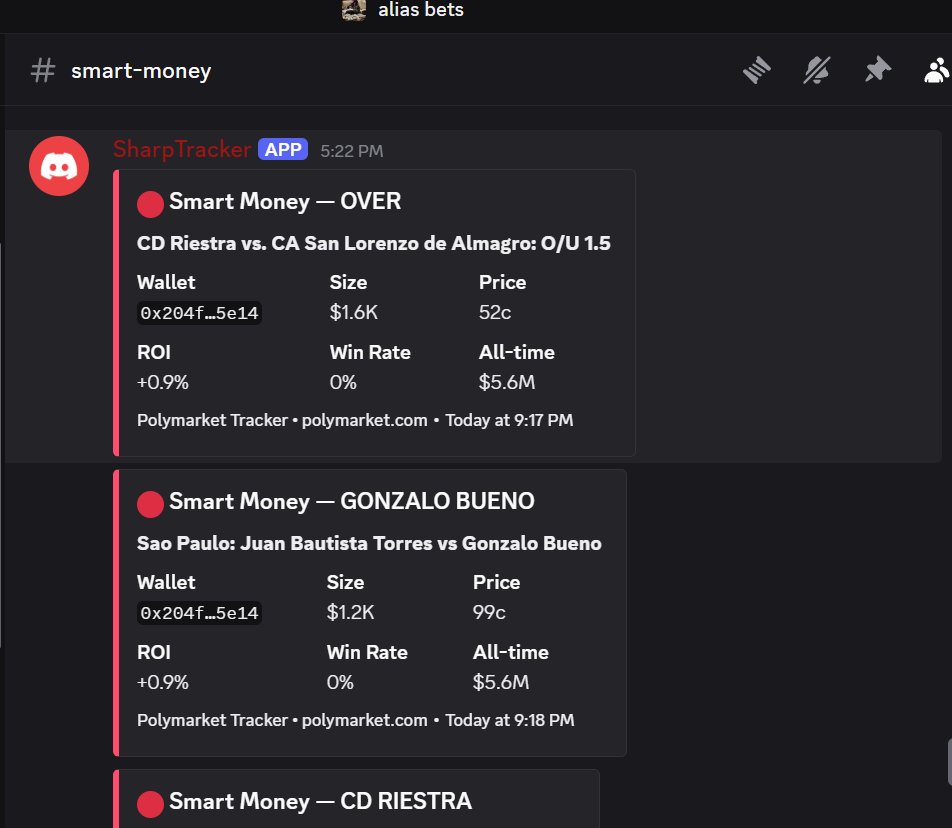Image resolution: width=952 pixels, height=828 pixels.
Task: Click red circle beside GONZALO BUENO title
Action: [x=150, y=504]
